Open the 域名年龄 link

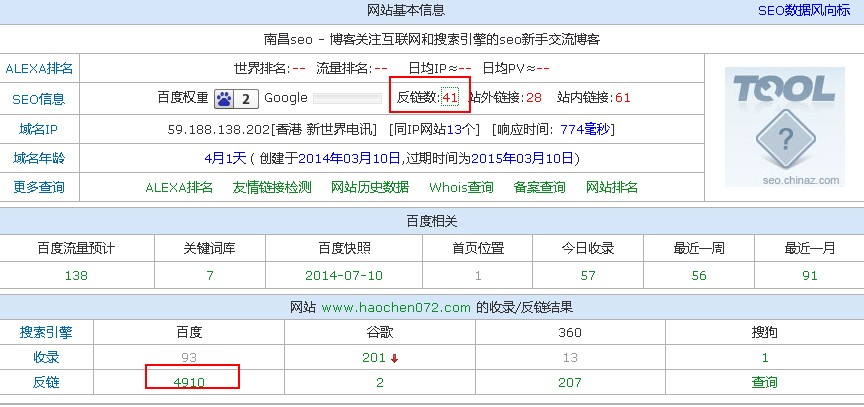point(39,159)
